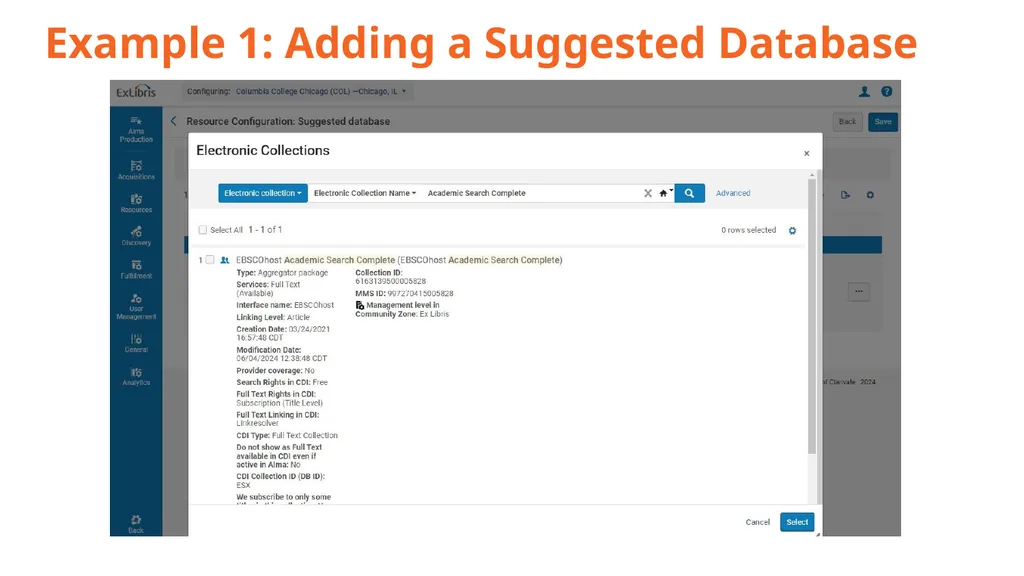1024x576 pixels.
Task: Open General configuration in sidebar
Action: pos(136,343)
